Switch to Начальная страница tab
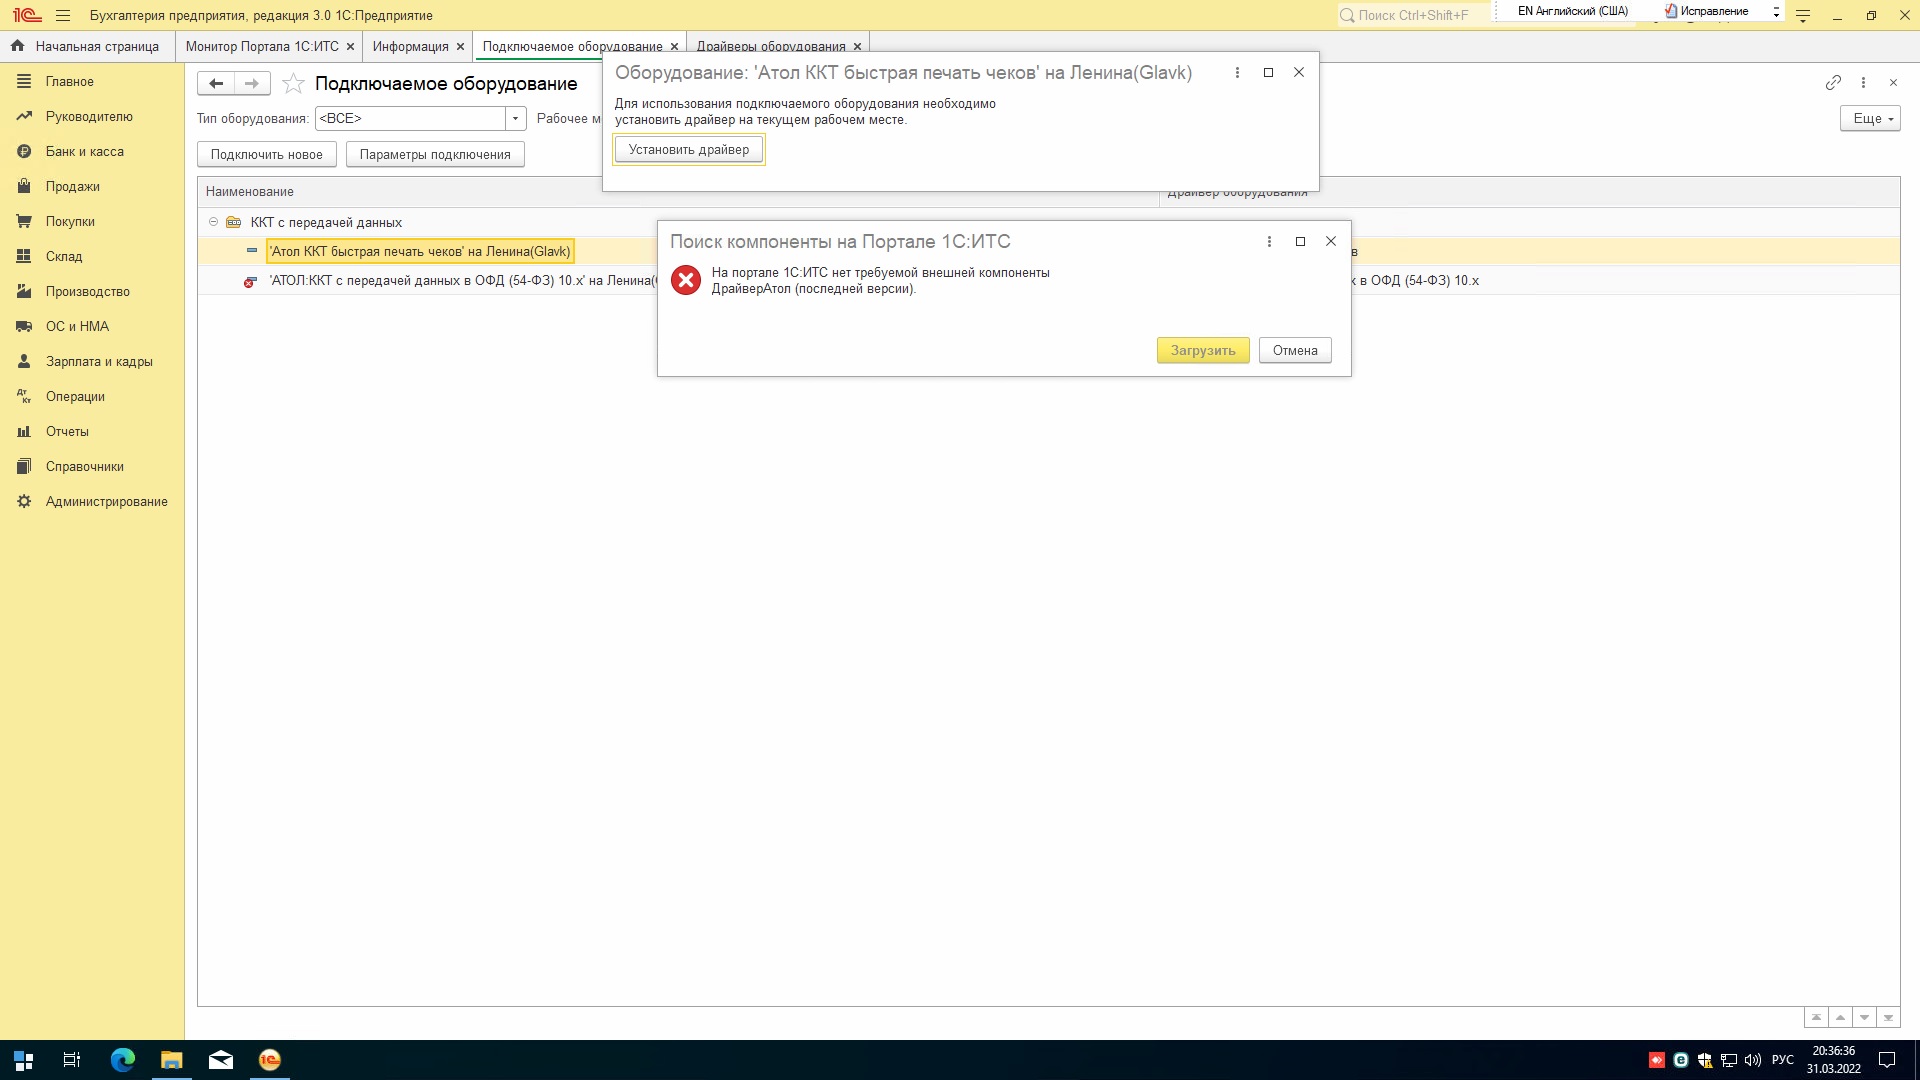 (87, 46)
